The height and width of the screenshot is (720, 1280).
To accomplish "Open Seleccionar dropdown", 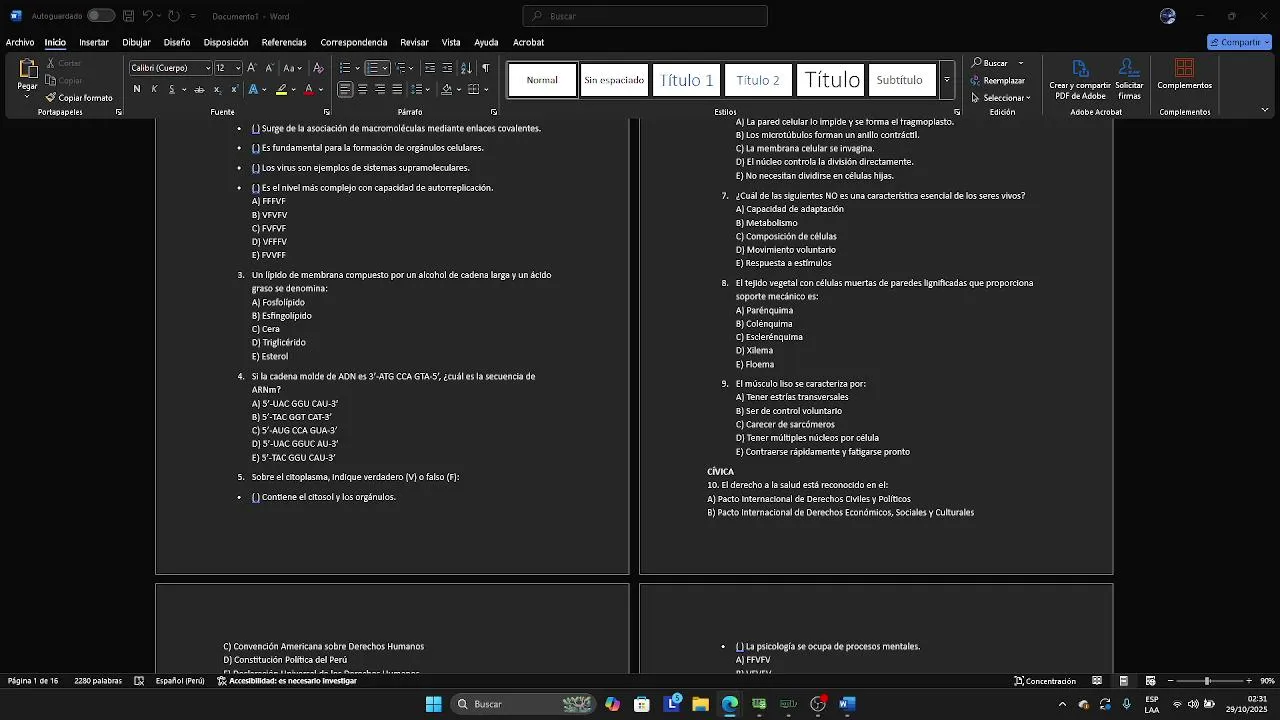I will (x=1001, y=98).
